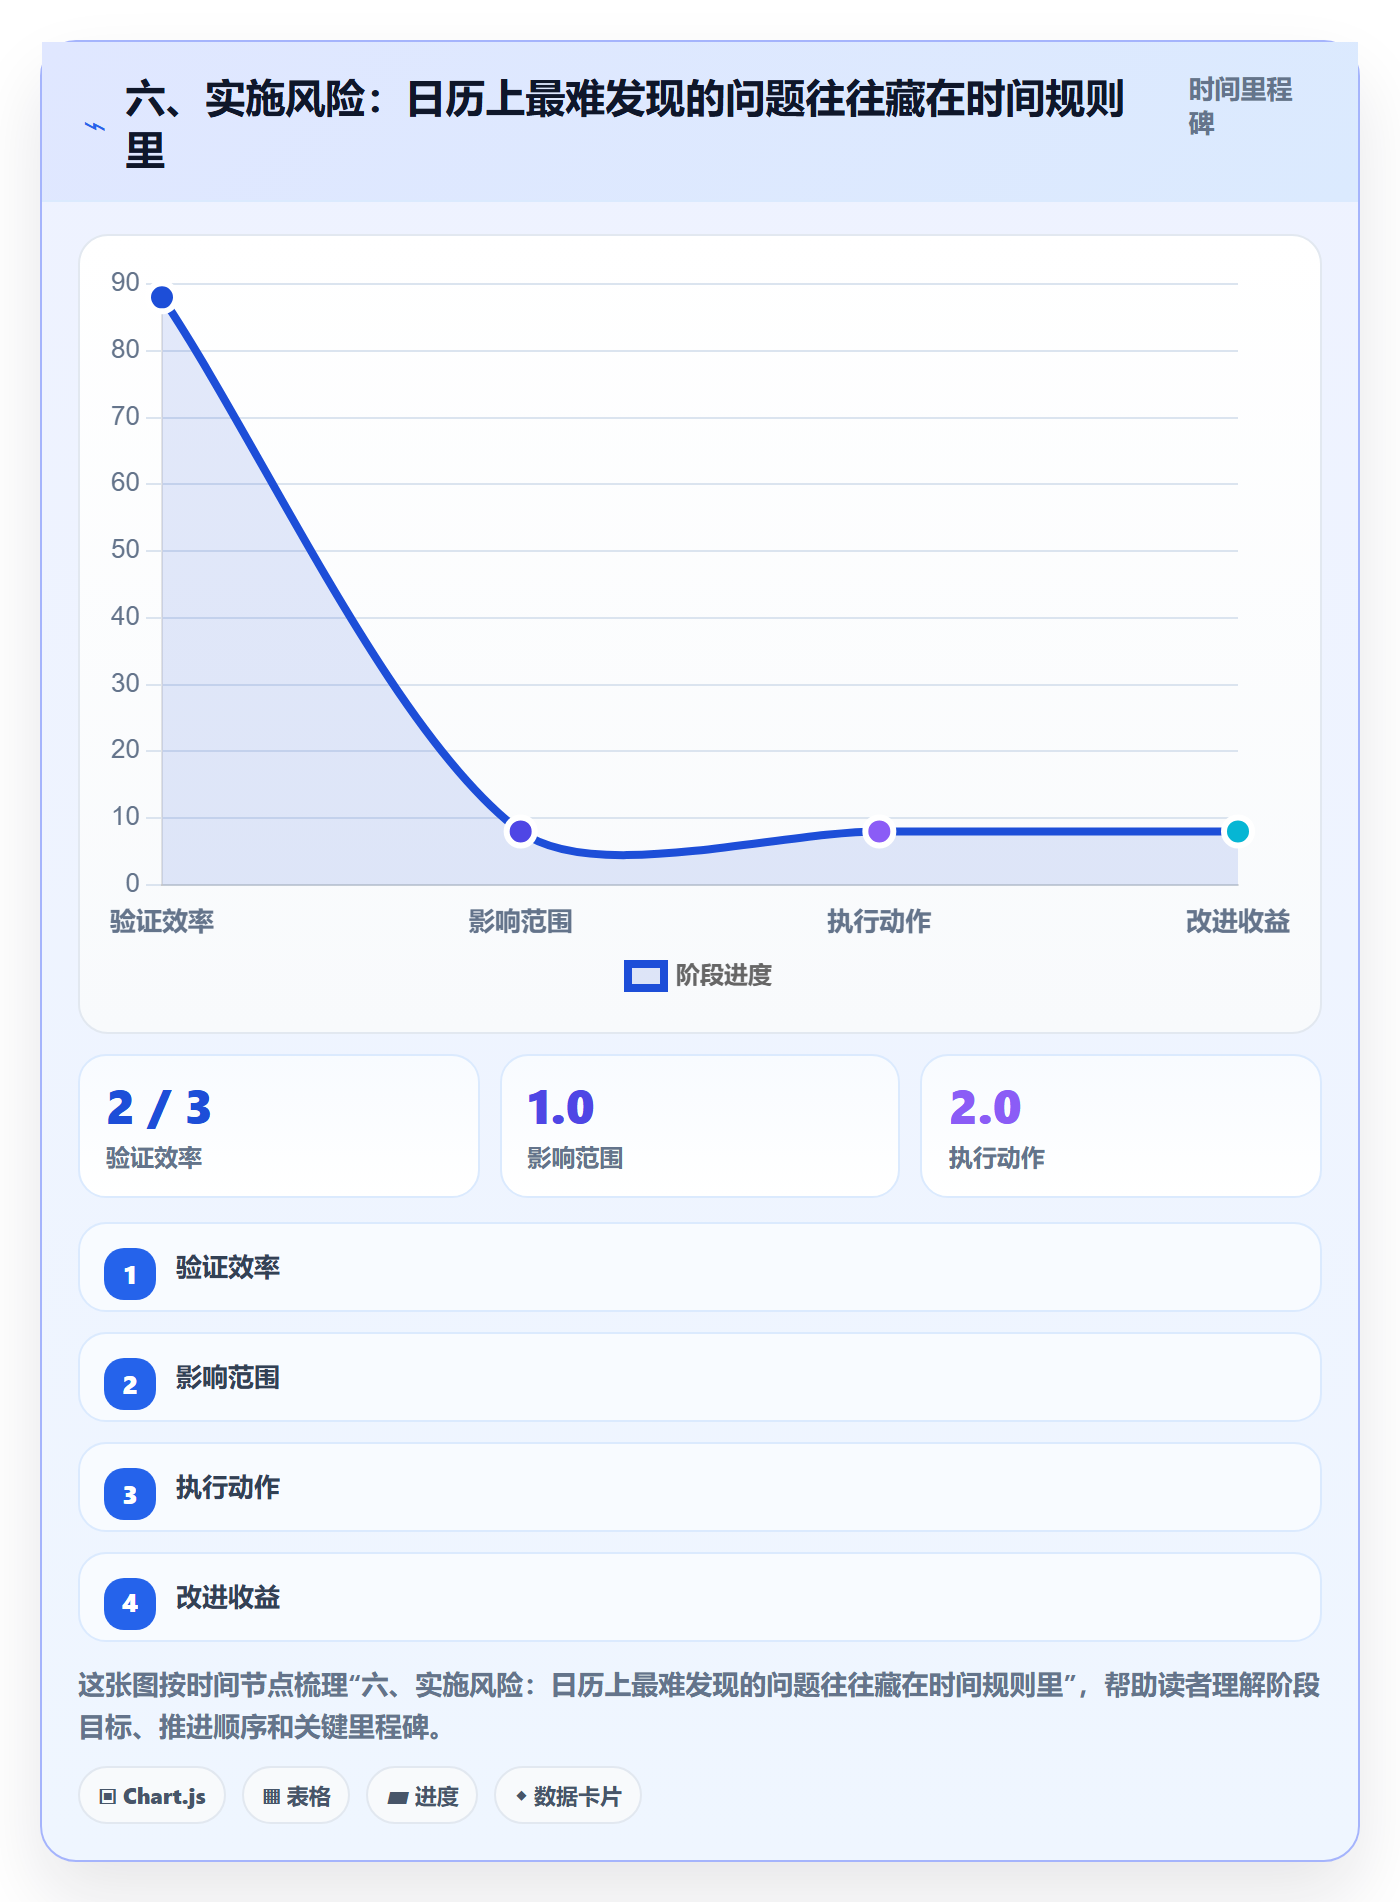Click the Chart.js tag

click(x=152, y=1796)
